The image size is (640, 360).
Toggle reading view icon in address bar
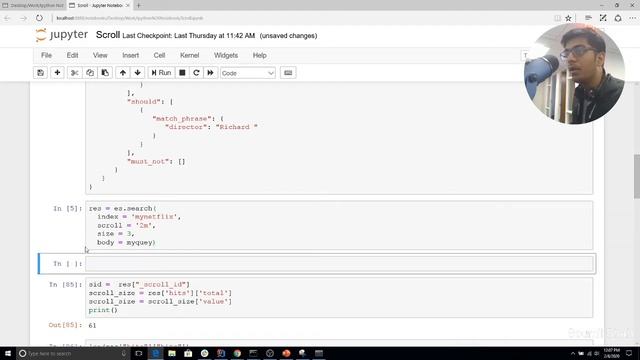(558, 18)
